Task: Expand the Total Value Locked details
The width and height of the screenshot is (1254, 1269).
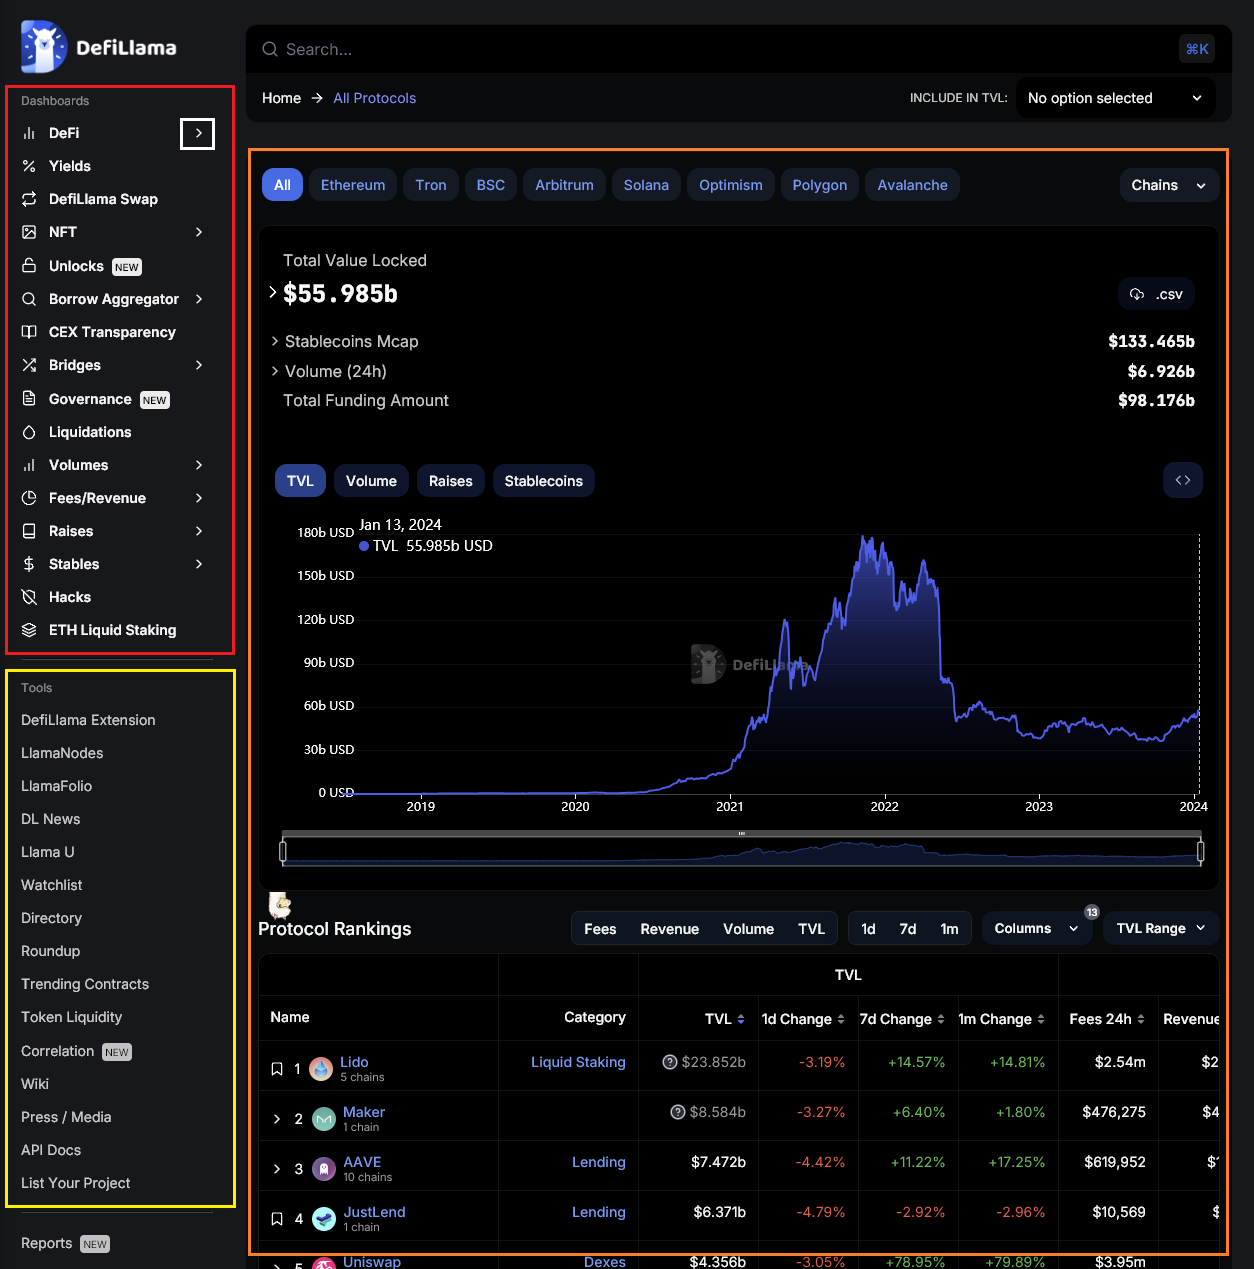Action: [273, 292]
